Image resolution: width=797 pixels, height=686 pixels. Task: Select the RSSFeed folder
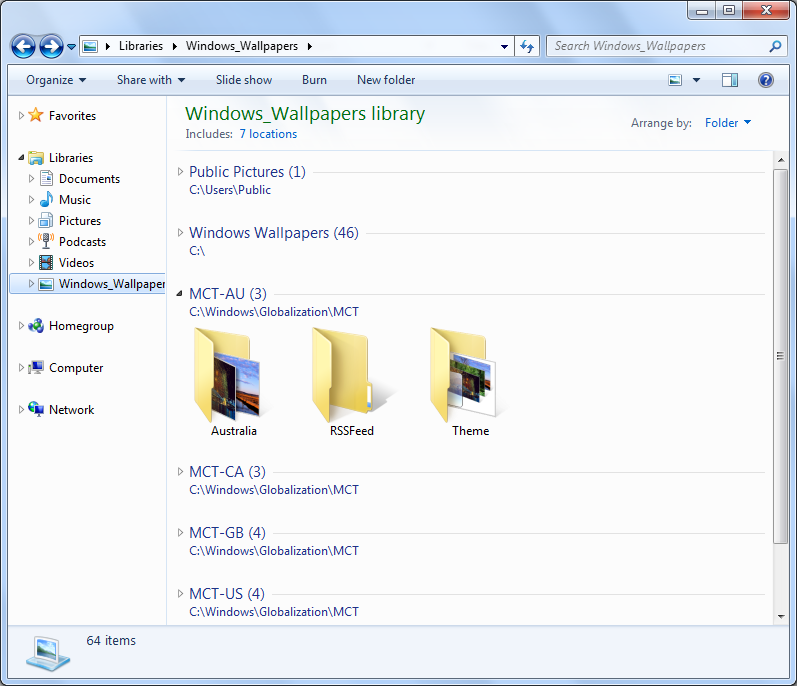352,382
